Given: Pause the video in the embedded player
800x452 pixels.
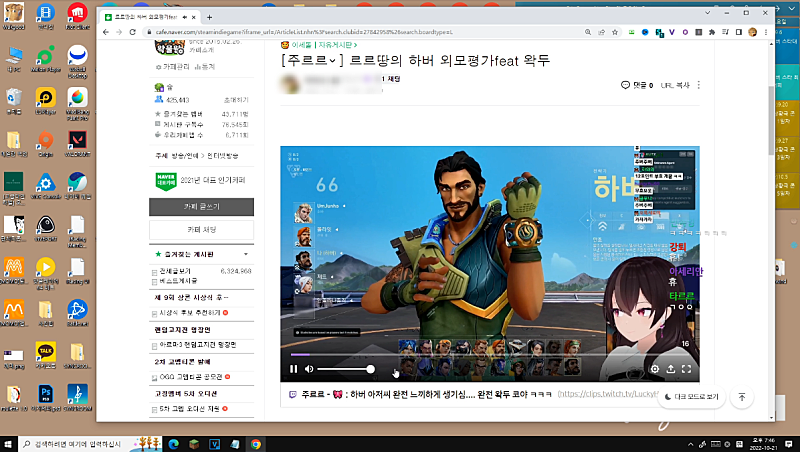Looking at the screenshot, I should [x=293, y=369].
